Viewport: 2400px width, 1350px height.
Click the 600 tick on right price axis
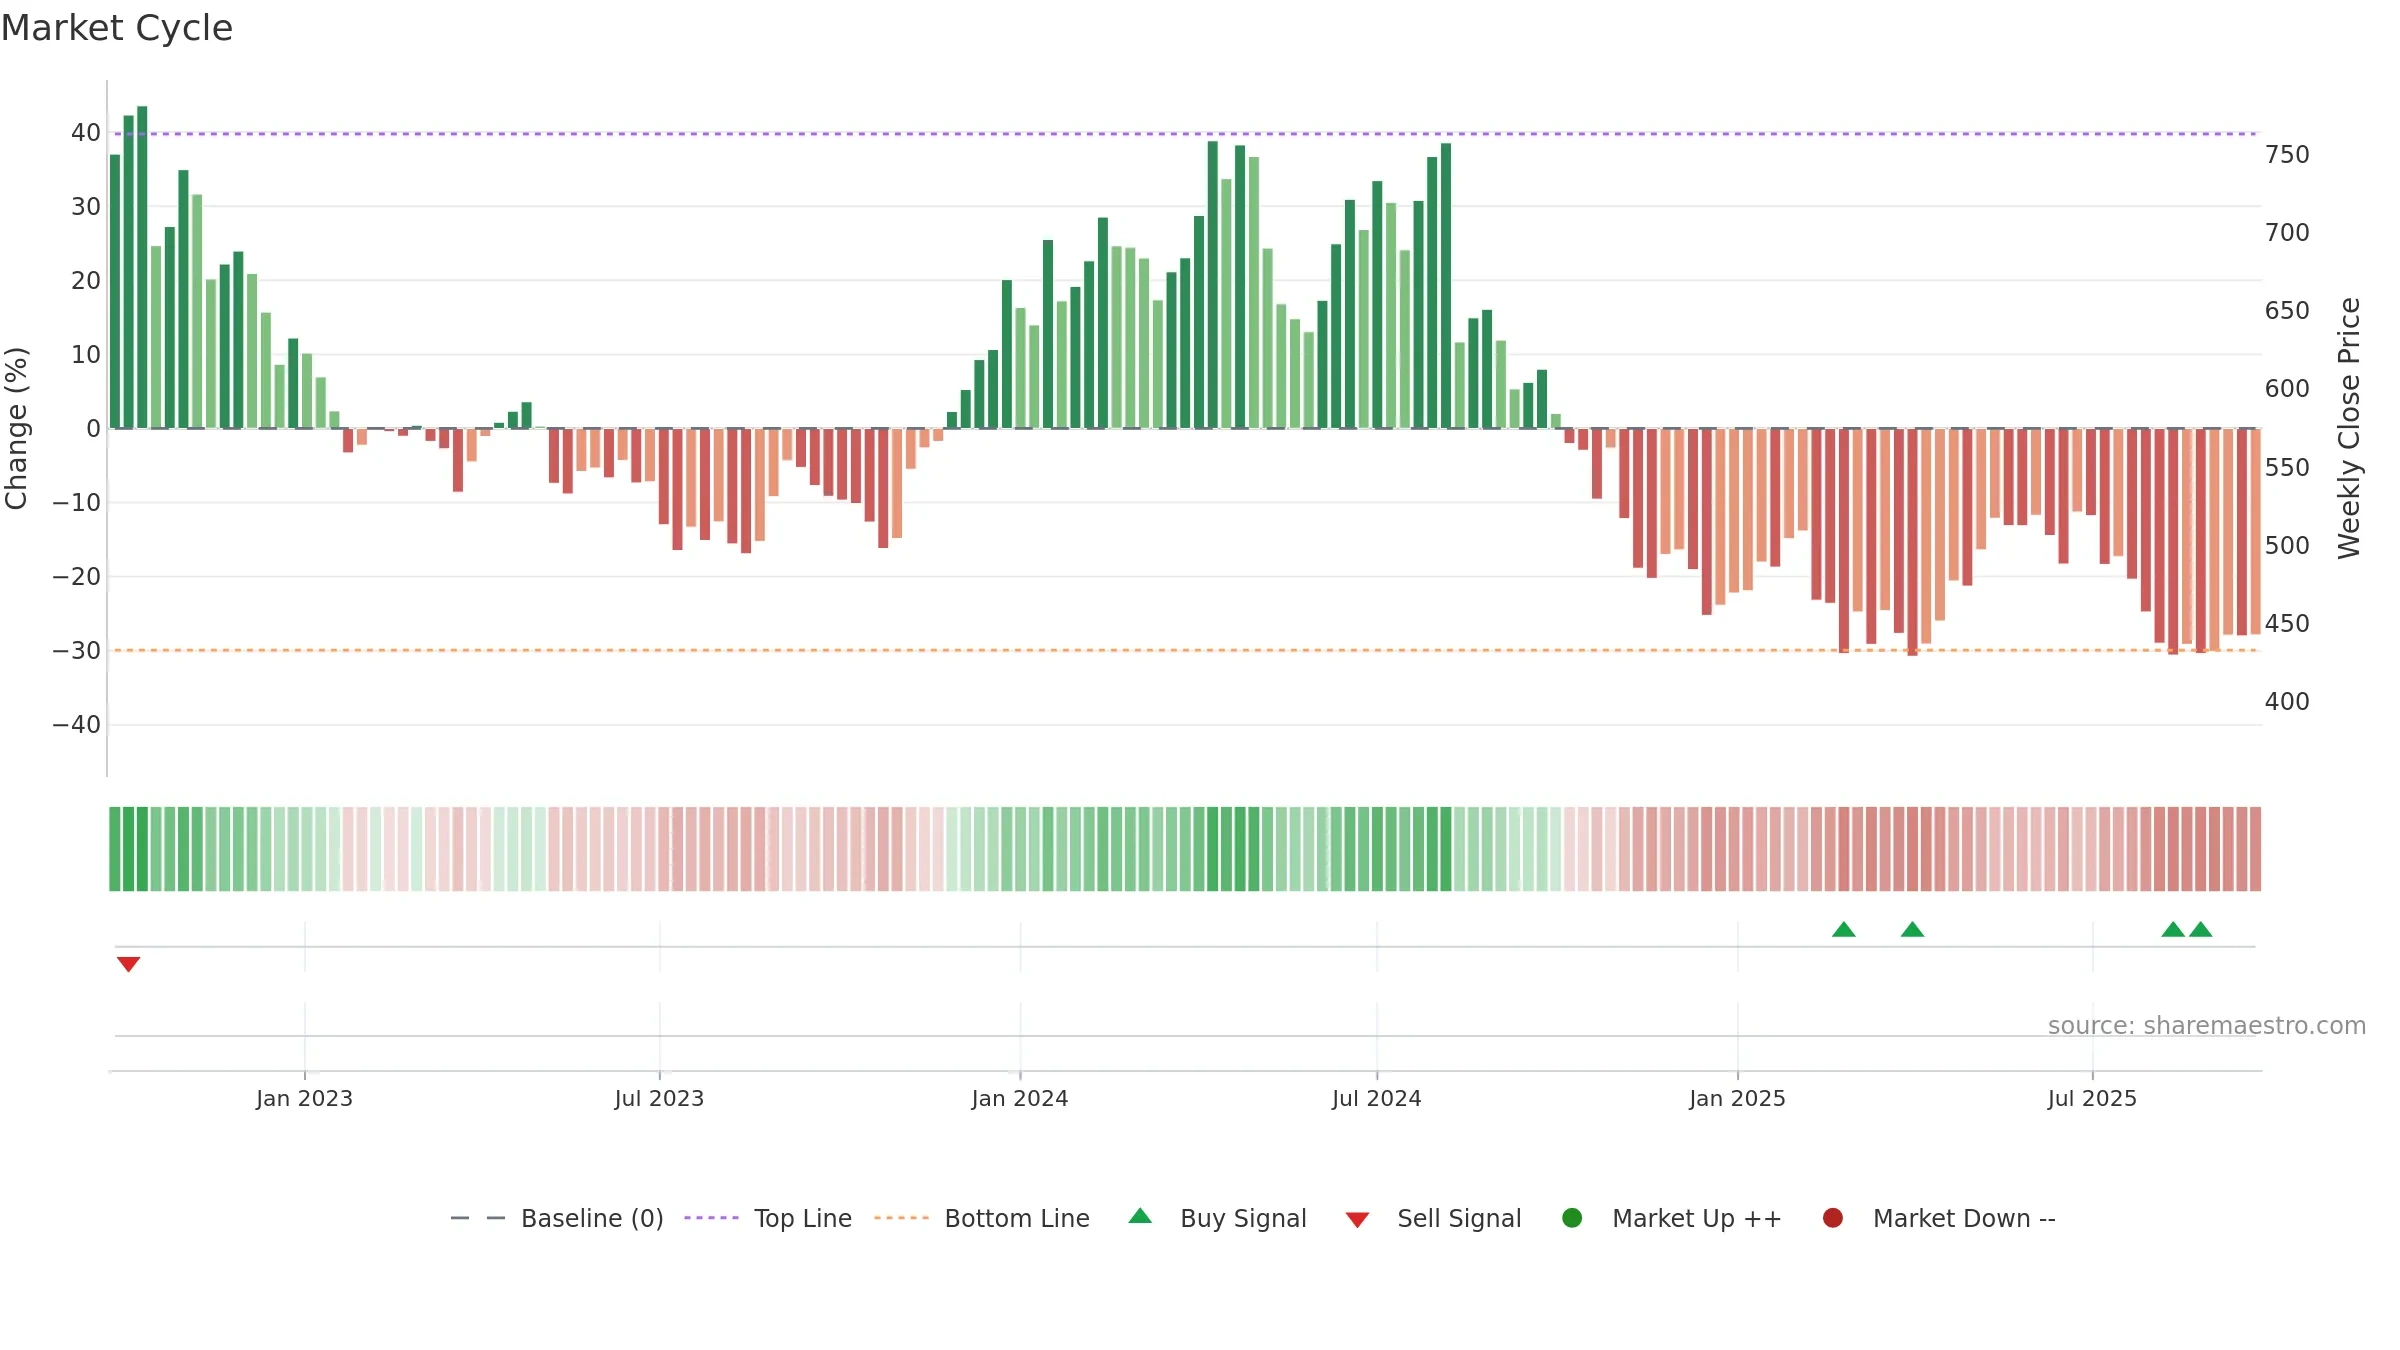click(x=2287, y=388)
